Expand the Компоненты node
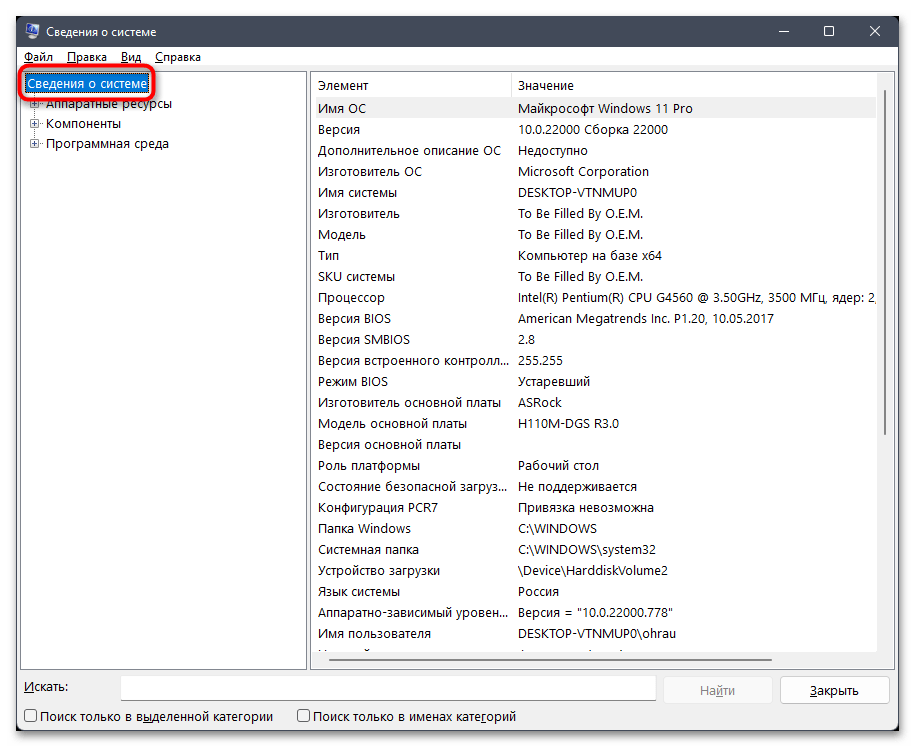 34,124
